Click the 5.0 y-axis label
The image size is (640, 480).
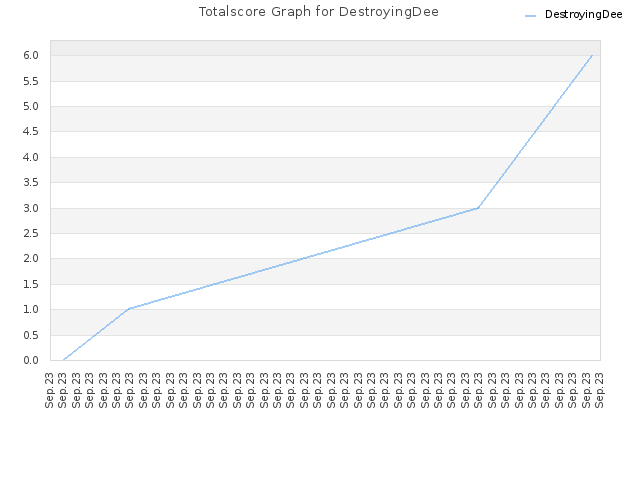coord(31,107)
